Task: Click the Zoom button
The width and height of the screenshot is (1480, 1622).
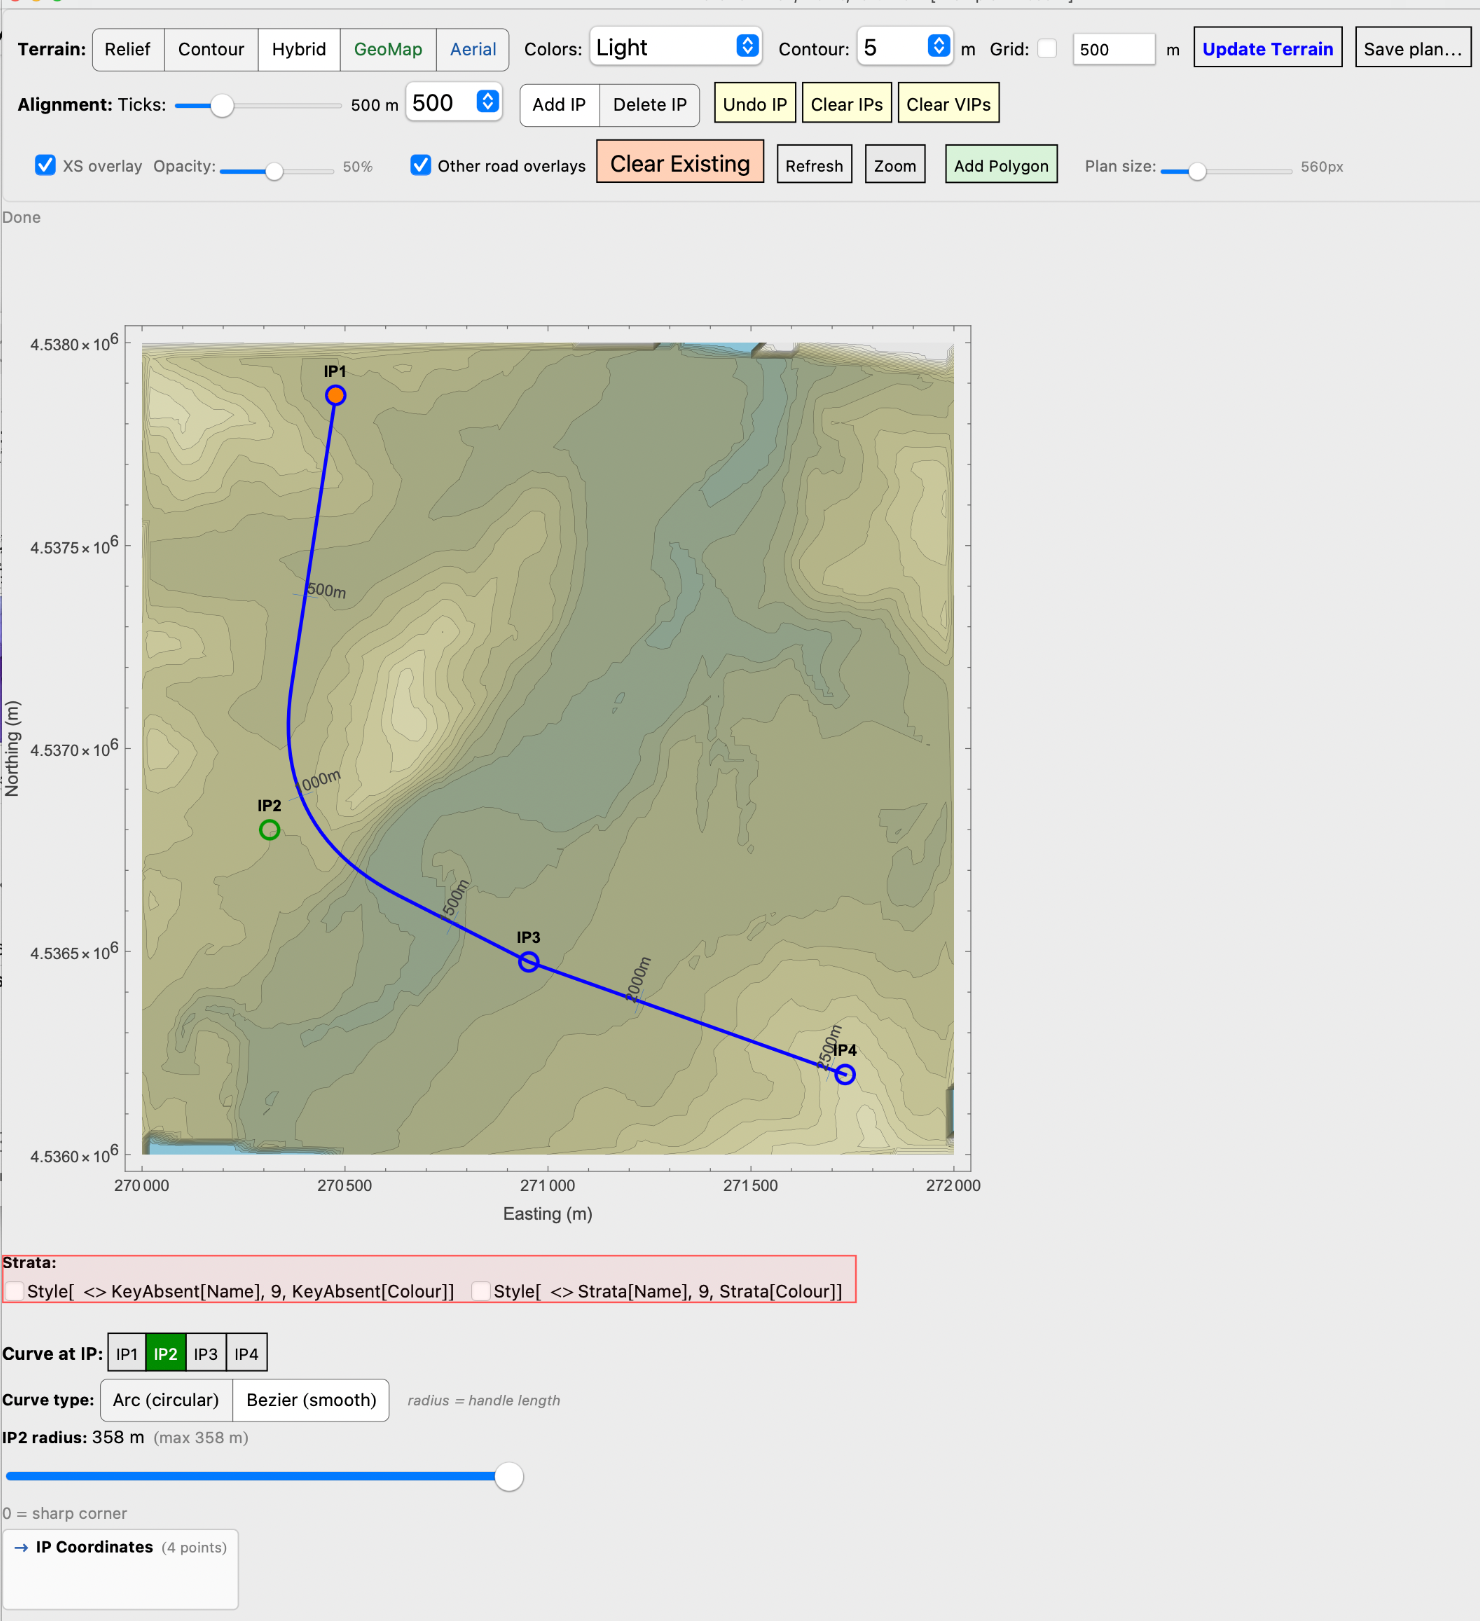Action: [895, 165]
